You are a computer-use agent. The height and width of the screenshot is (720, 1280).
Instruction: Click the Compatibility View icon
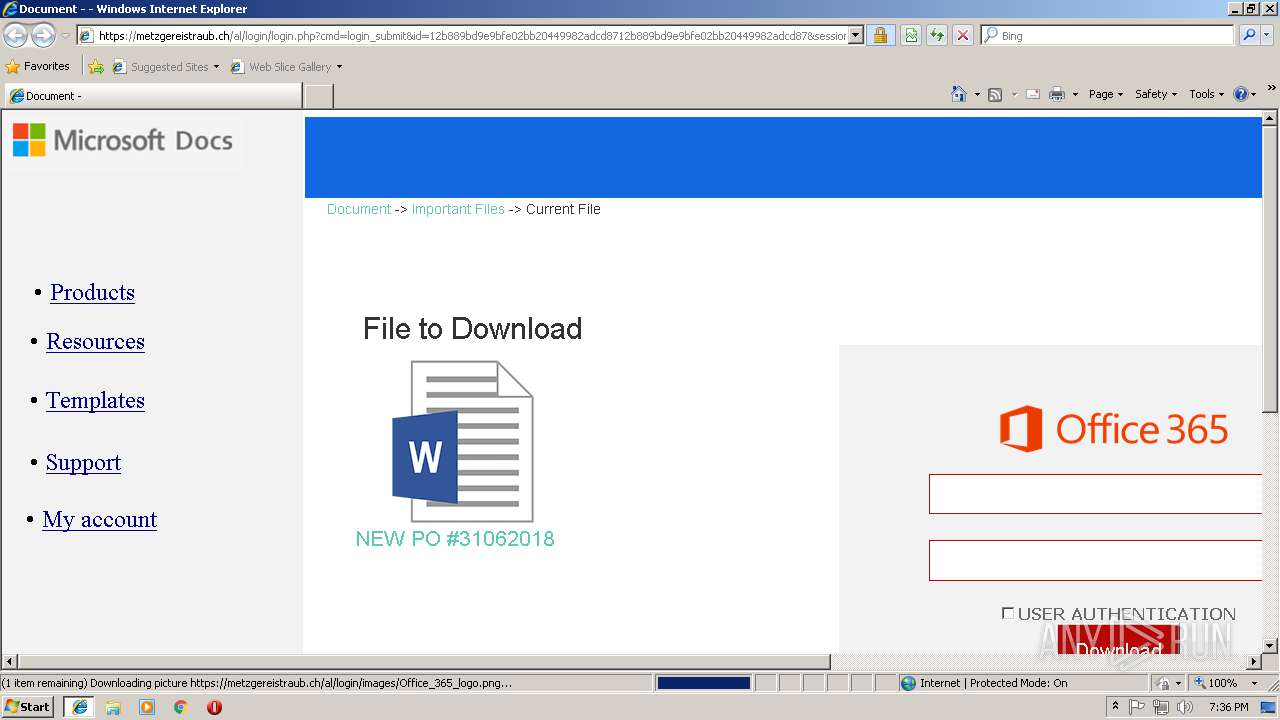tap(911, 35)
